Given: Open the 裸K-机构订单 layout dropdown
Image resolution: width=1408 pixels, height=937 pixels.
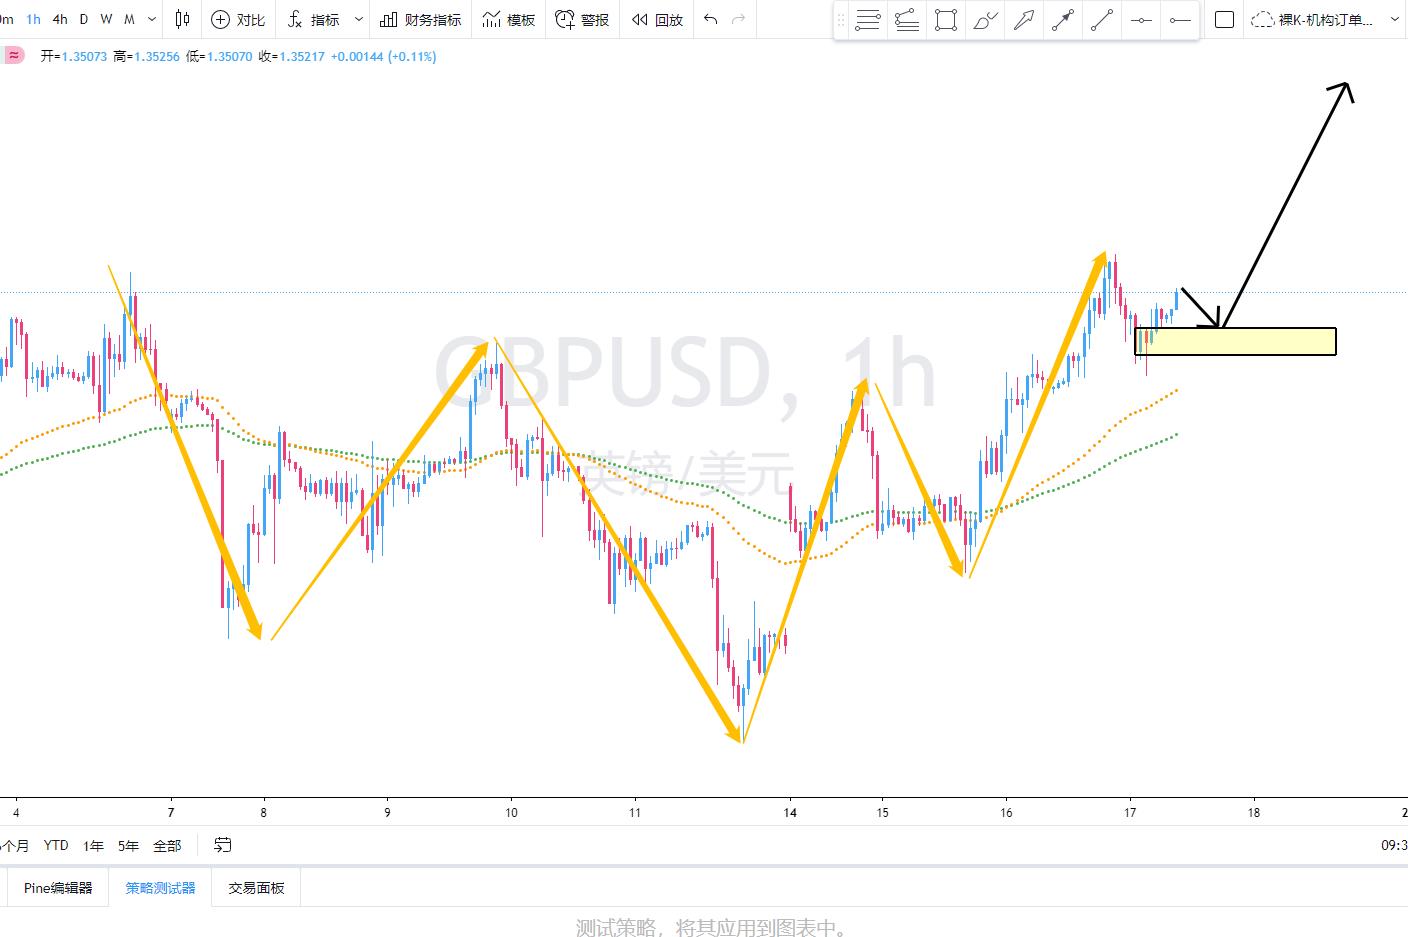Looking at the screenshot, I should (x=1325, y=19).
